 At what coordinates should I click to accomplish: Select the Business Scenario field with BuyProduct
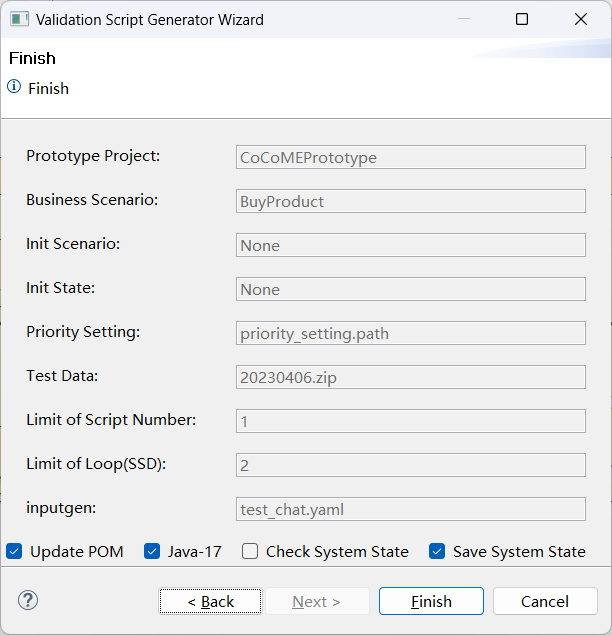coord(410,201)
